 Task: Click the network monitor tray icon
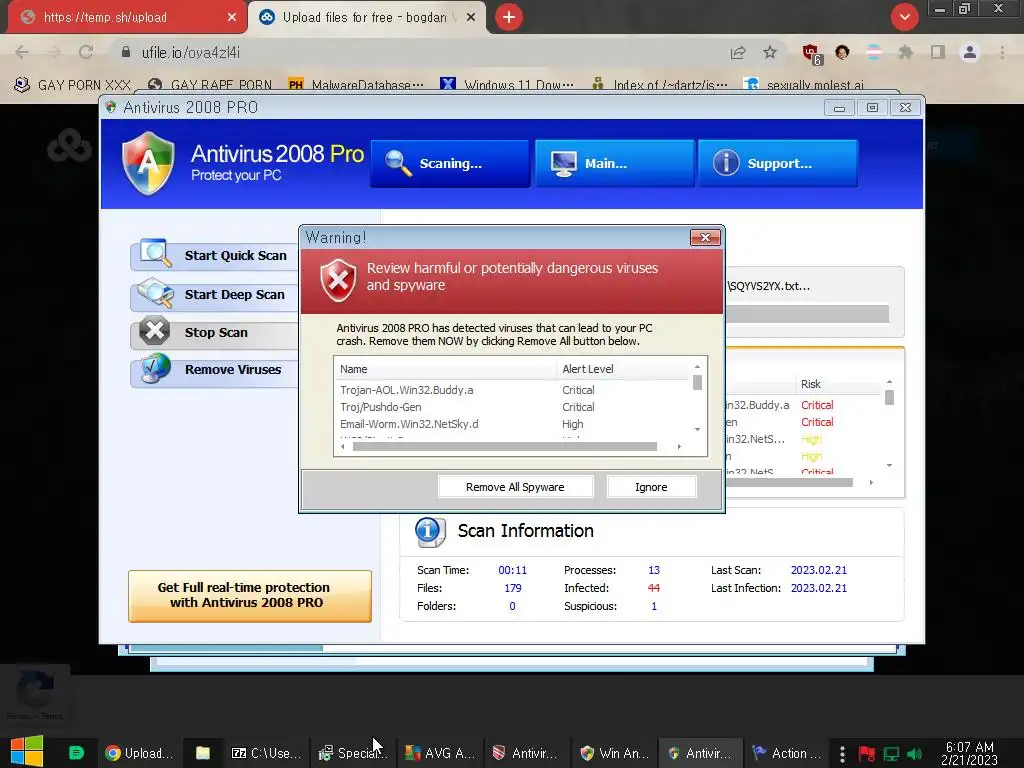pos(891,754)
